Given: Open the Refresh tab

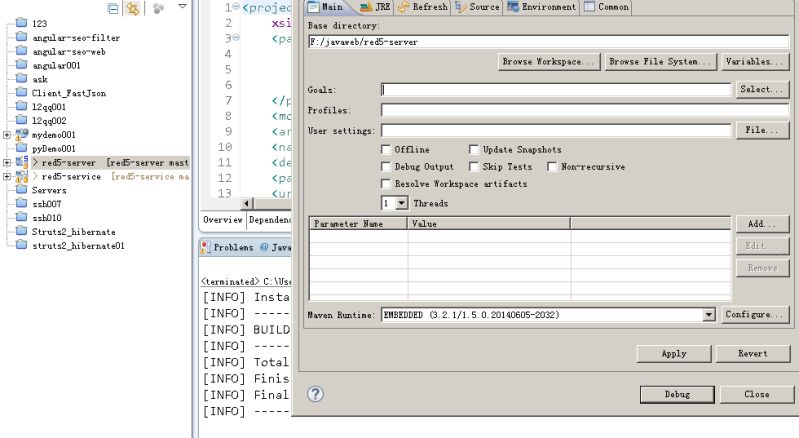Looking at the screenshot, I should tap(423, 7).
